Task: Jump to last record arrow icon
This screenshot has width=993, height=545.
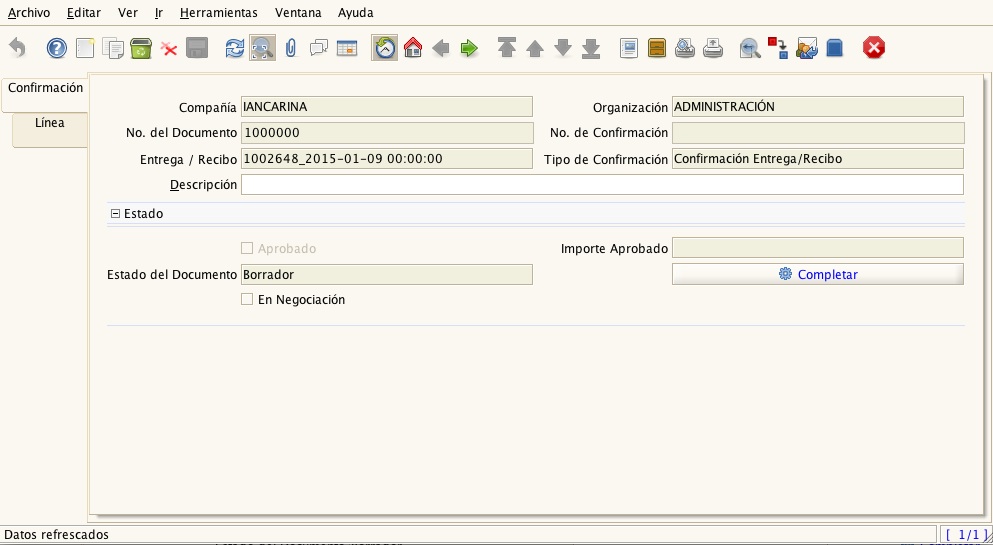Action: click(591, 48)
